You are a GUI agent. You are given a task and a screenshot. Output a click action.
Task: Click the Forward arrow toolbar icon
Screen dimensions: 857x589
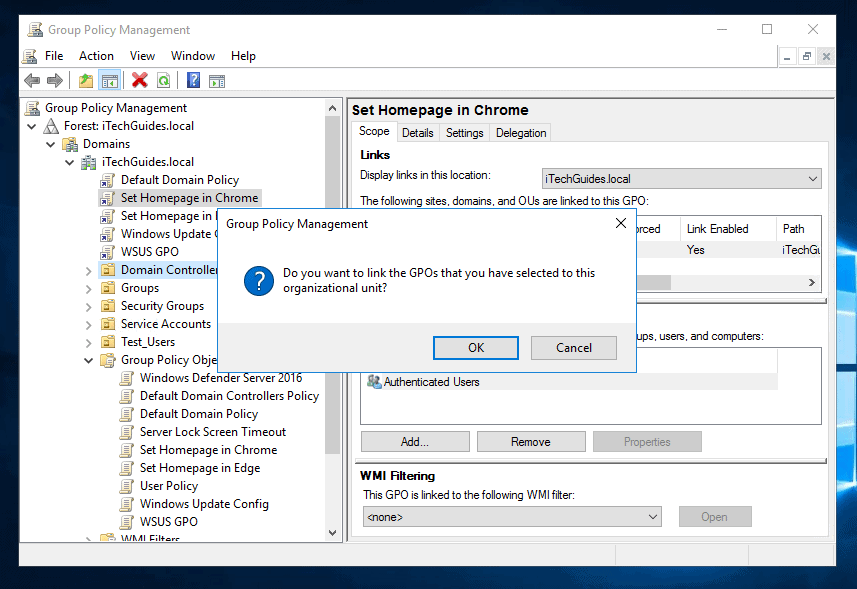[55, 81]
